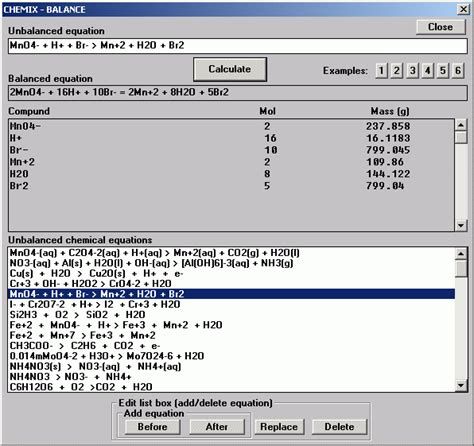Add the equation Before the selected entry
Image resolution: width=474 pixels, height=446 pixels.
tap(153, 427)
